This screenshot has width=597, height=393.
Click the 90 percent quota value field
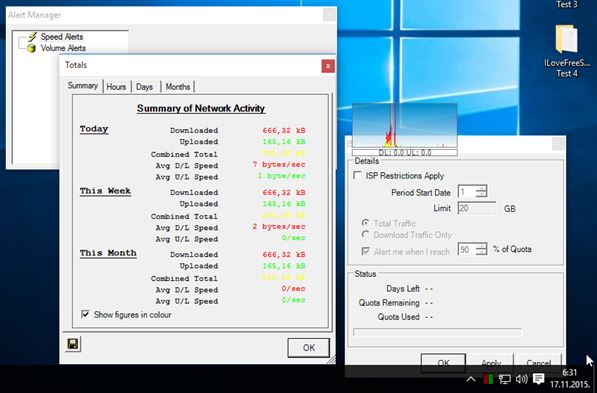coord(467,250)
